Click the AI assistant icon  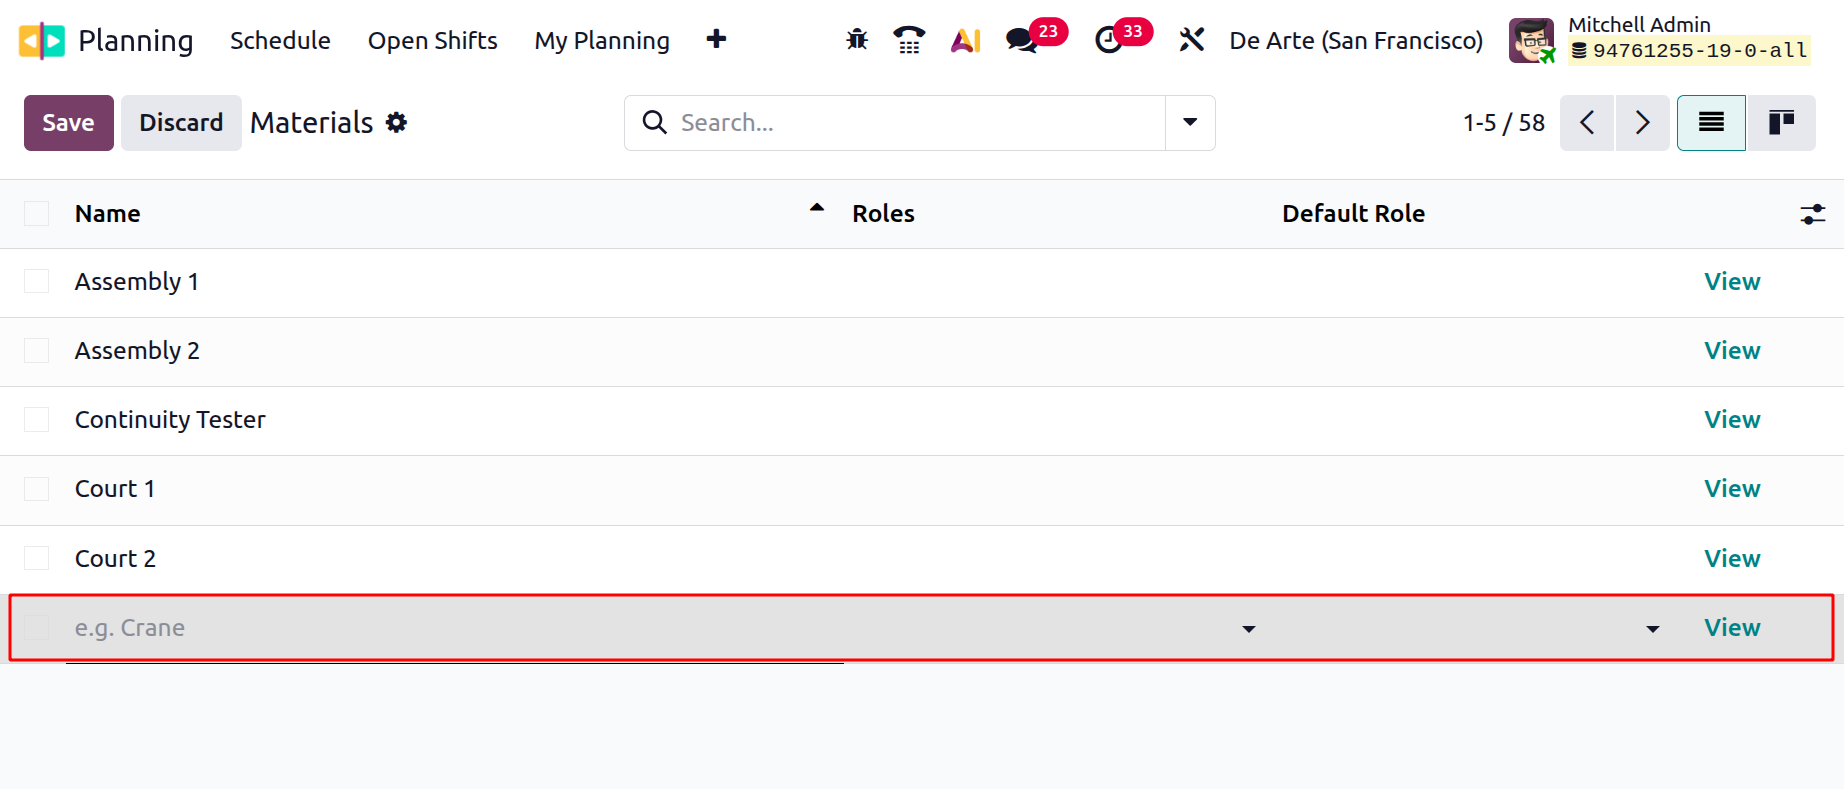(964, 40)
